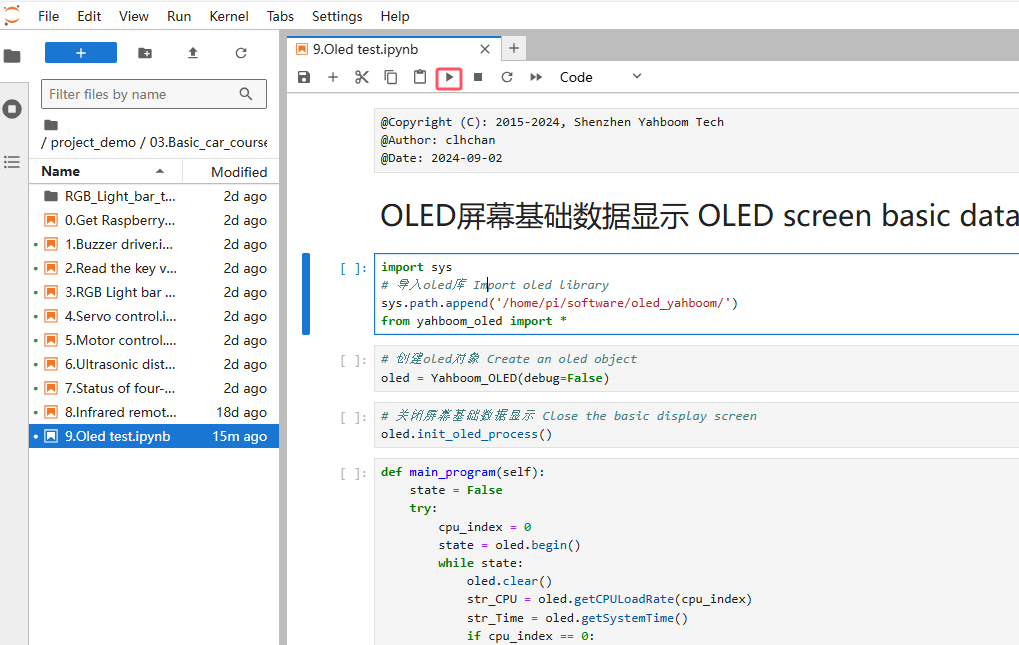Click the 18d ago modified date
The height and width of the screenshot is (645, 1019).
(242, 412)
